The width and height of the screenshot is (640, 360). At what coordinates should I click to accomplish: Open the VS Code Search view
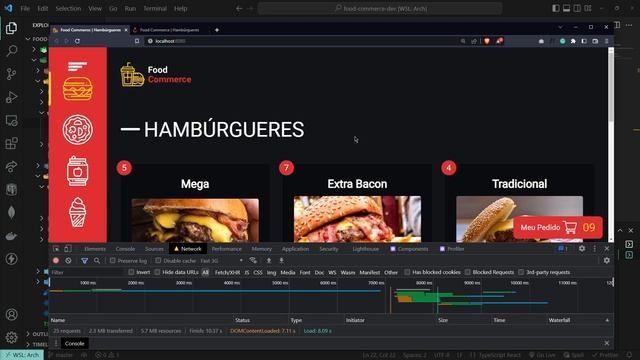(11, 51)
